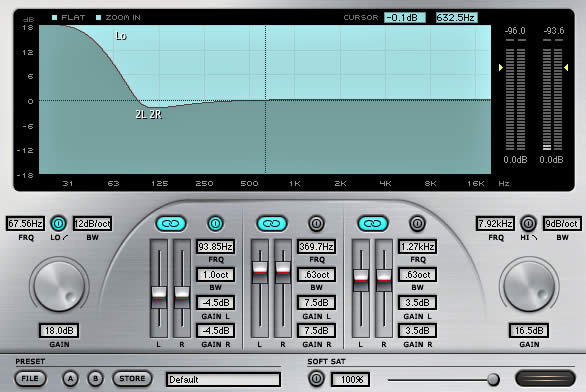Enable the 1.27kHz band power button
The width and height of the screenshot is (586, 392).
[417, 223]
